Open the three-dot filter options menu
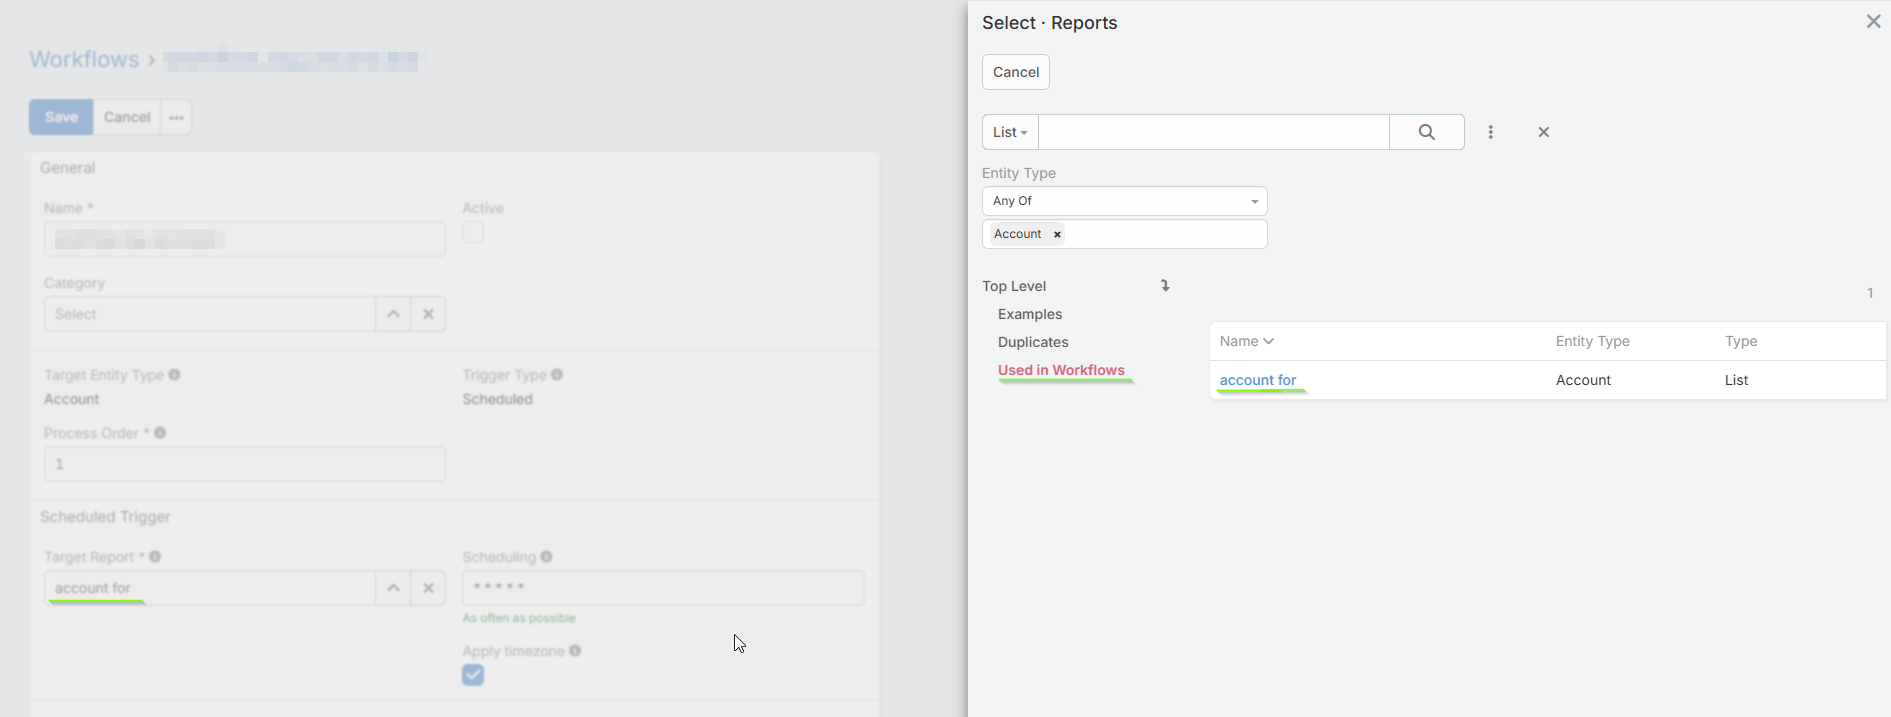Screen dimensions: 1891x717 pyautogui.click(x=1490, y=132)
